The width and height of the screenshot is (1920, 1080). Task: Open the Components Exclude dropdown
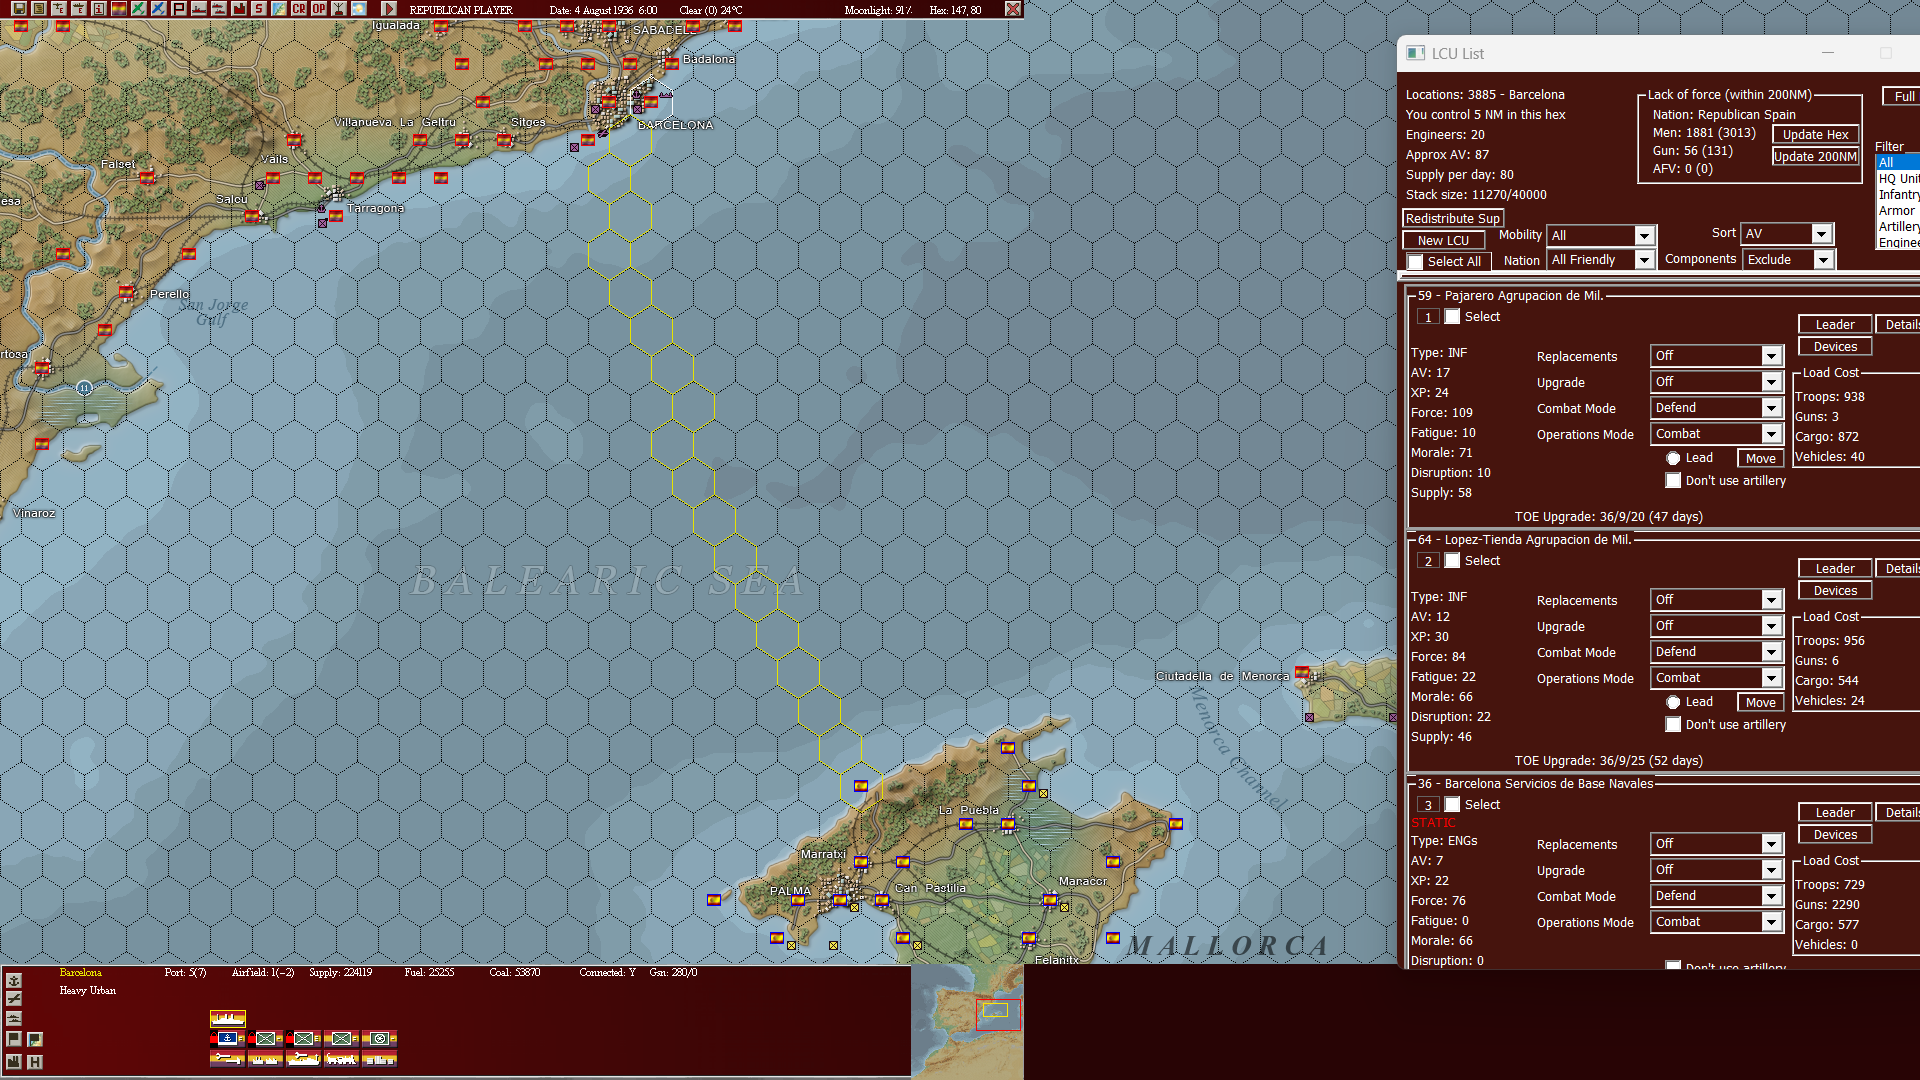(1788, 259)
